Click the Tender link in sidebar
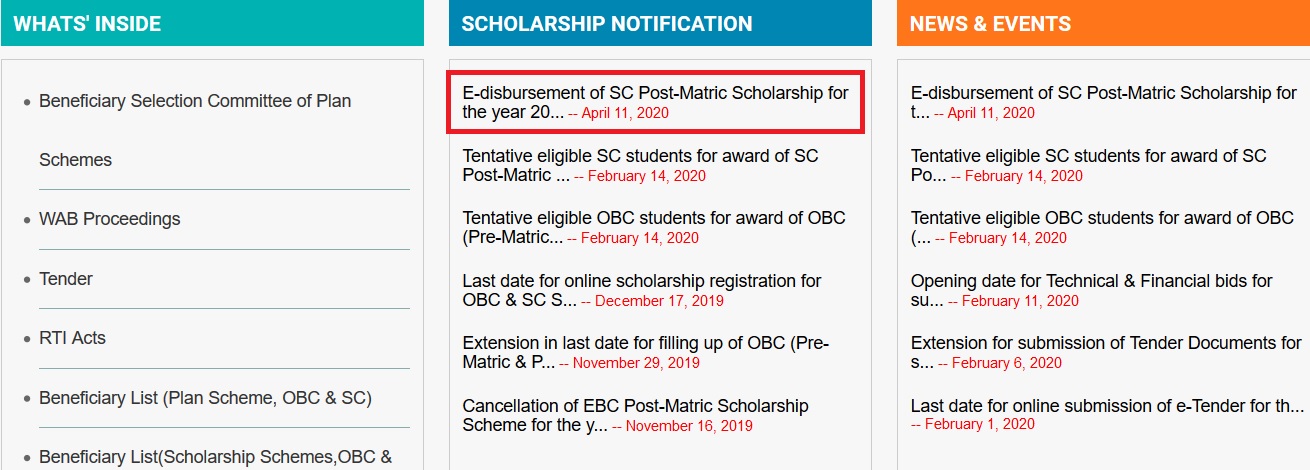This screenshot has width=1310, height=470. coord(66,279)
